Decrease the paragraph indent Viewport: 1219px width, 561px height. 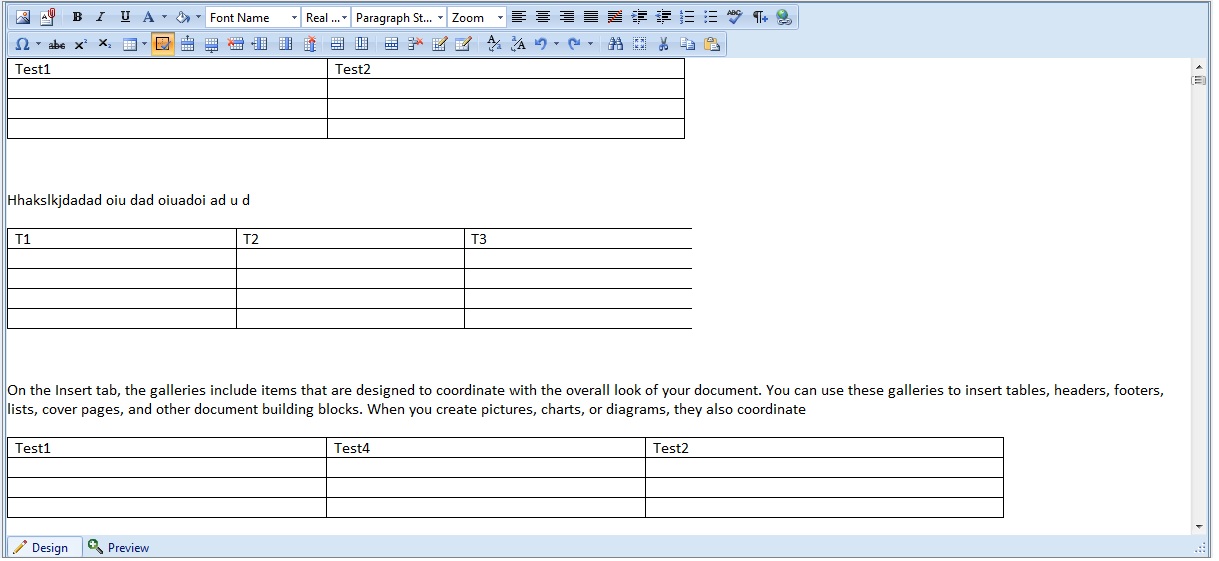click(663, 17)
